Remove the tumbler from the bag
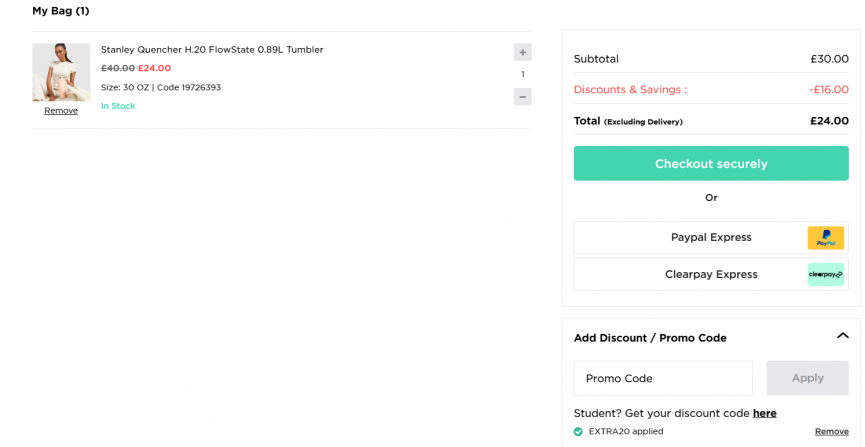The image size is (865, 447). click(x=61, y=111)
